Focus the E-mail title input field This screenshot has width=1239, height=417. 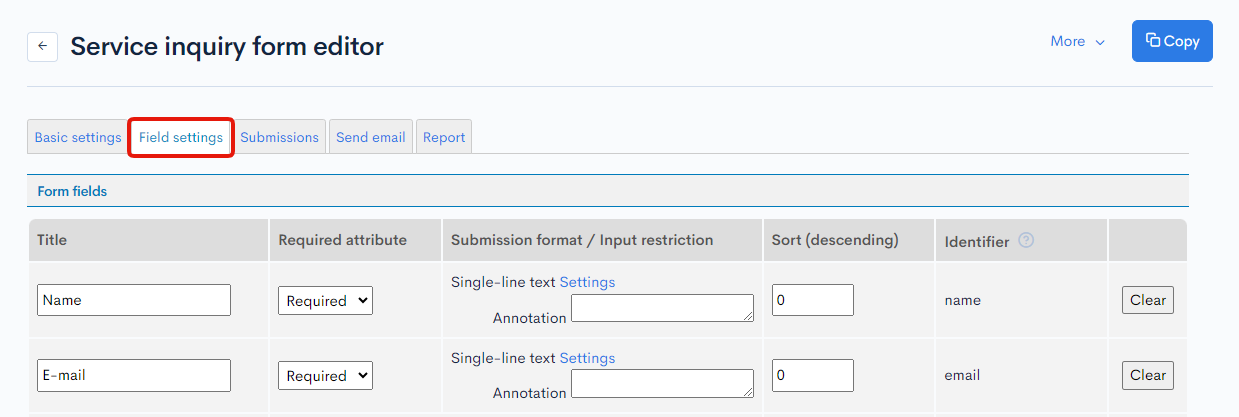(x=134, y=376)
